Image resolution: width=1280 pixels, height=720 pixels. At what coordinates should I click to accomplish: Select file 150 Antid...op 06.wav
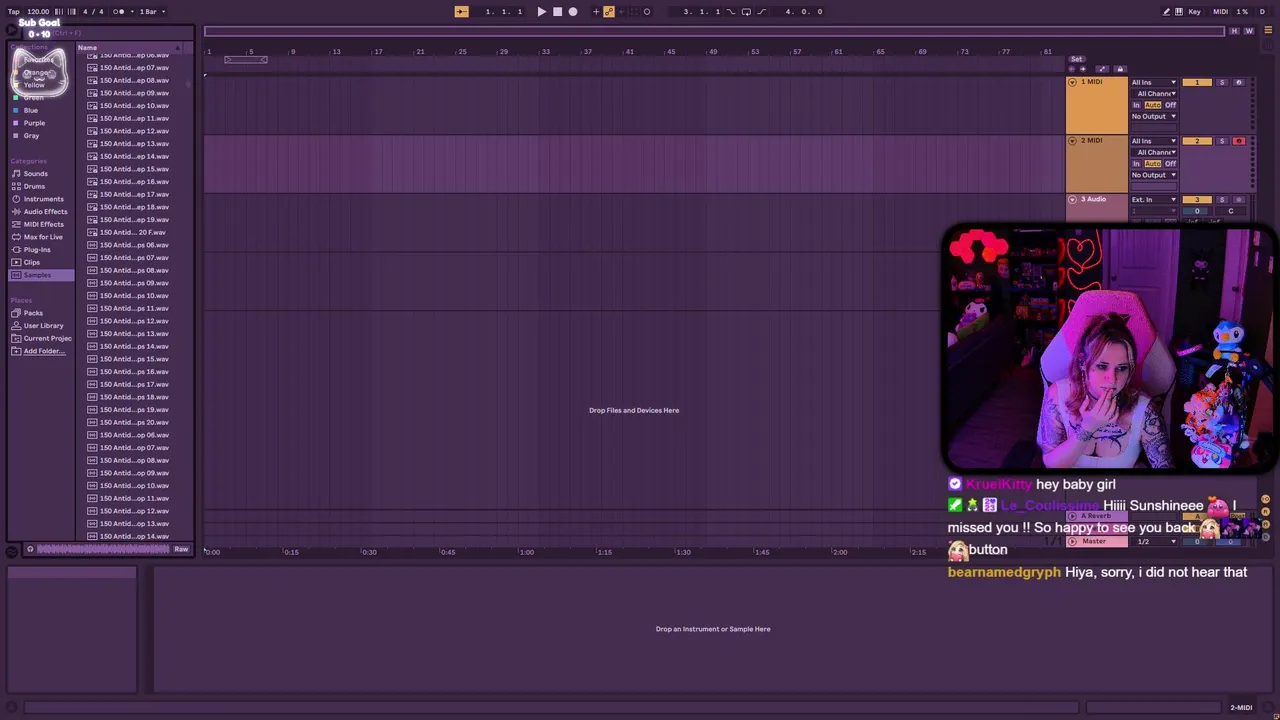[134, 435]
